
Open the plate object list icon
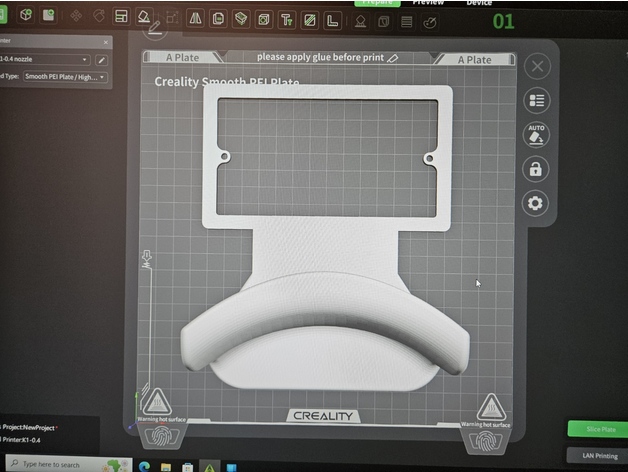[x=537, y=101]
